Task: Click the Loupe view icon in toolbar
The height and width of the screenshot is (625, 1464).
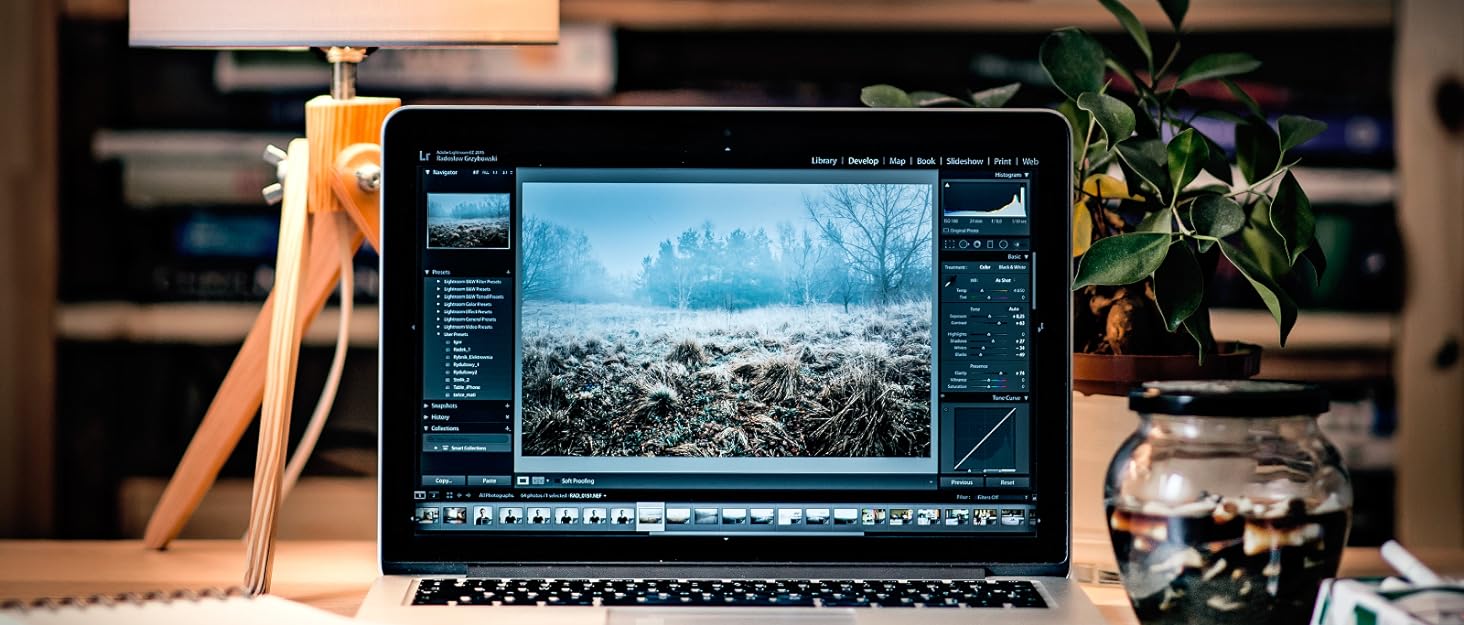Action: pyautogui.click(x=523, y=481)
